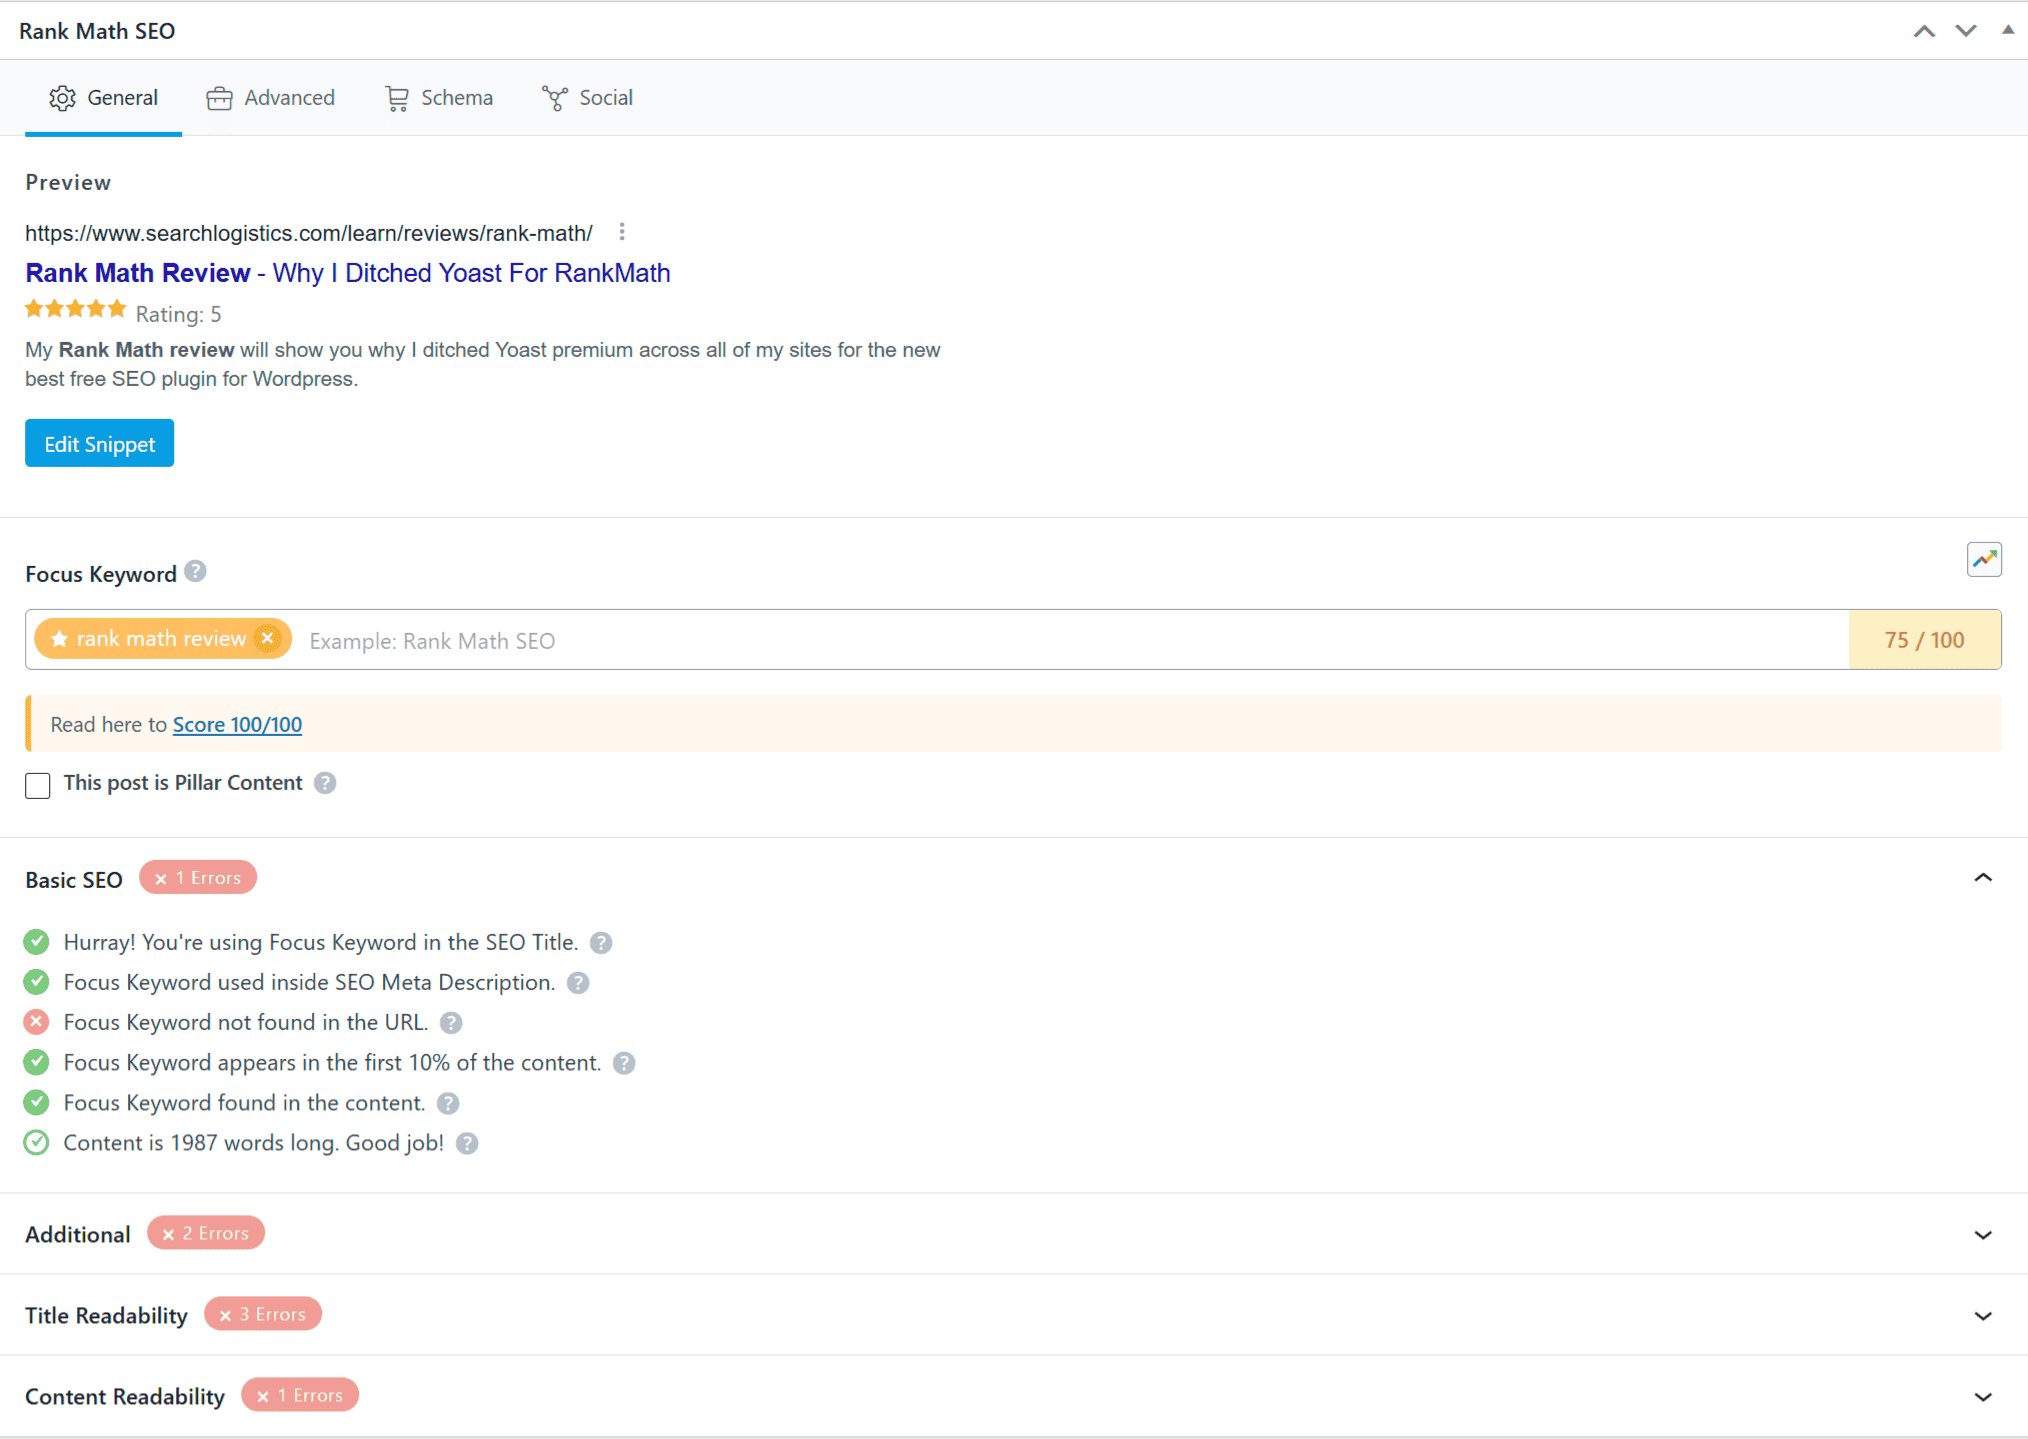Screen dimensions: 2028x1439
Task: Open the Schema tab
Action: point(438,97)
